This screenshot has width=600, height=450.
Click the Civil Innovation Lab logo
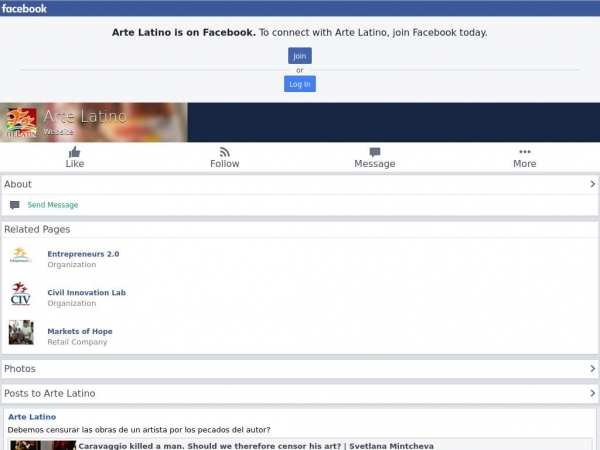[x=21, y=294]
